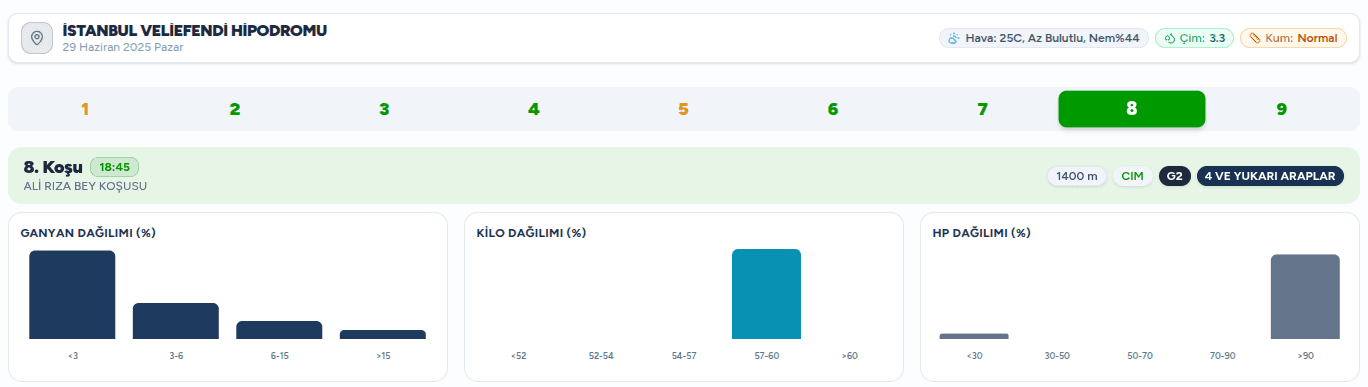This screenshot has height=387, width=1368.
Task: Click the Kum: Normal pill
Action: 1293,38
